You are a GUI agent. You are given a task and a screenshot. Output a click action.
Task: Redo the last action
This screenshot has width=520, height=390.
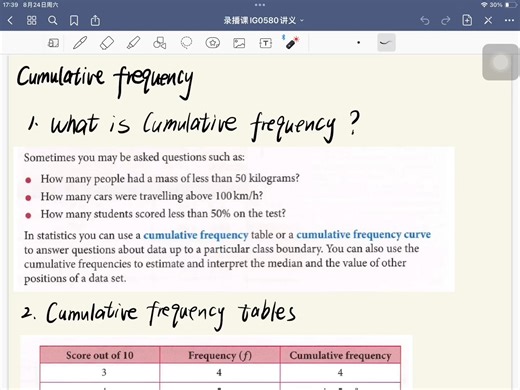tap(445, 21)
